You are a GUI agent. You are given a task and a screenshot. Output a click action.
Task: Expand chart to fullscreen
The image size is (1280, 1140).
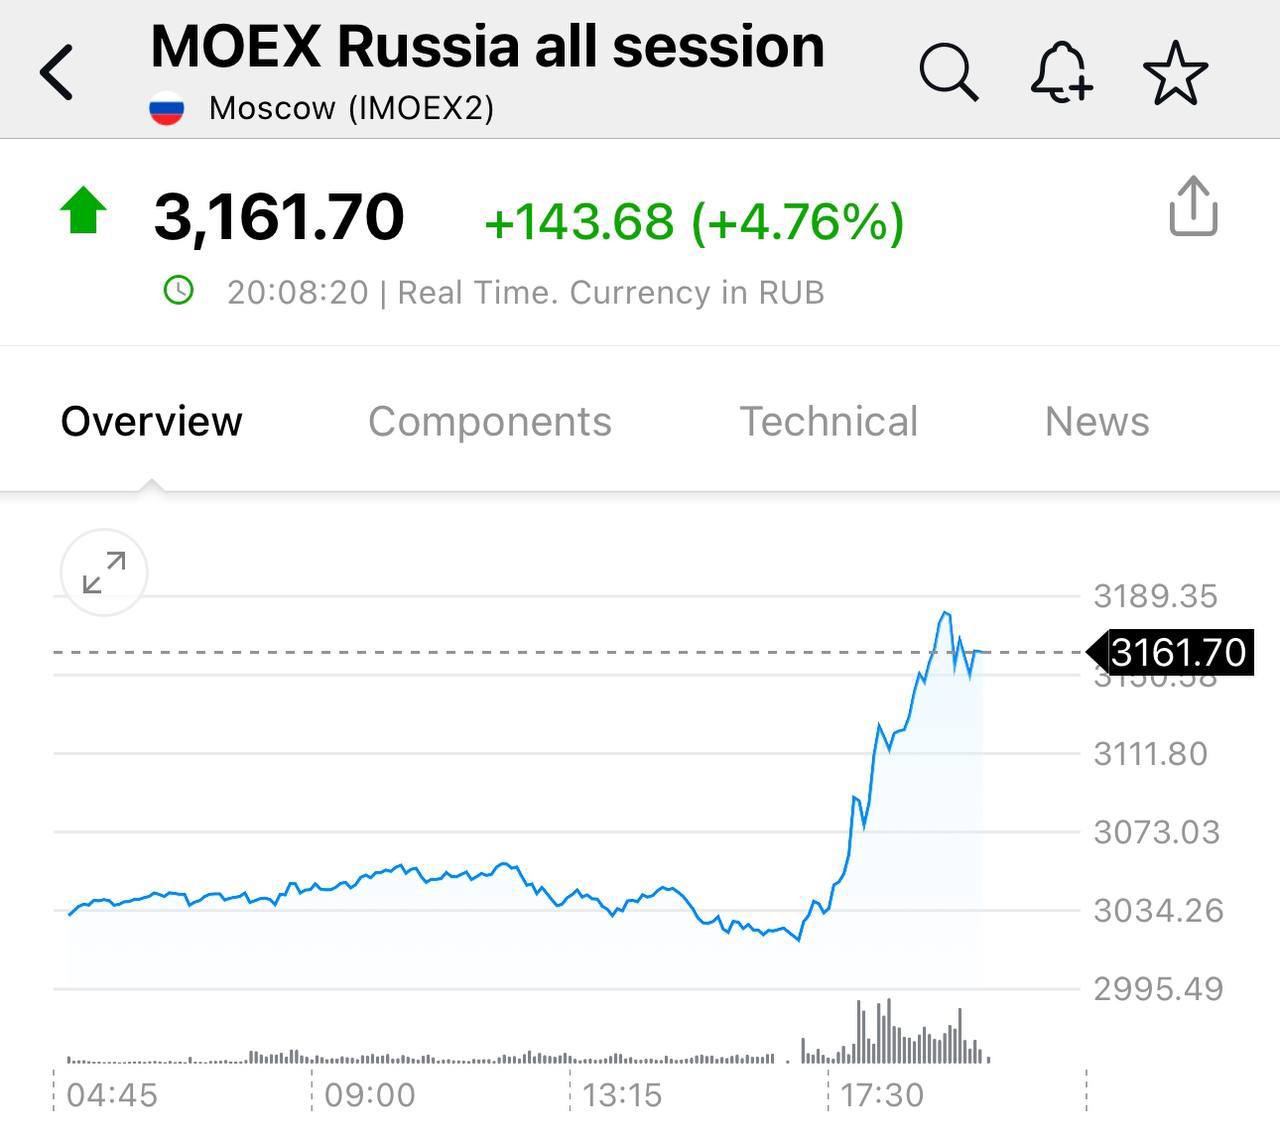pyautogui.click(x=104, y=572)
